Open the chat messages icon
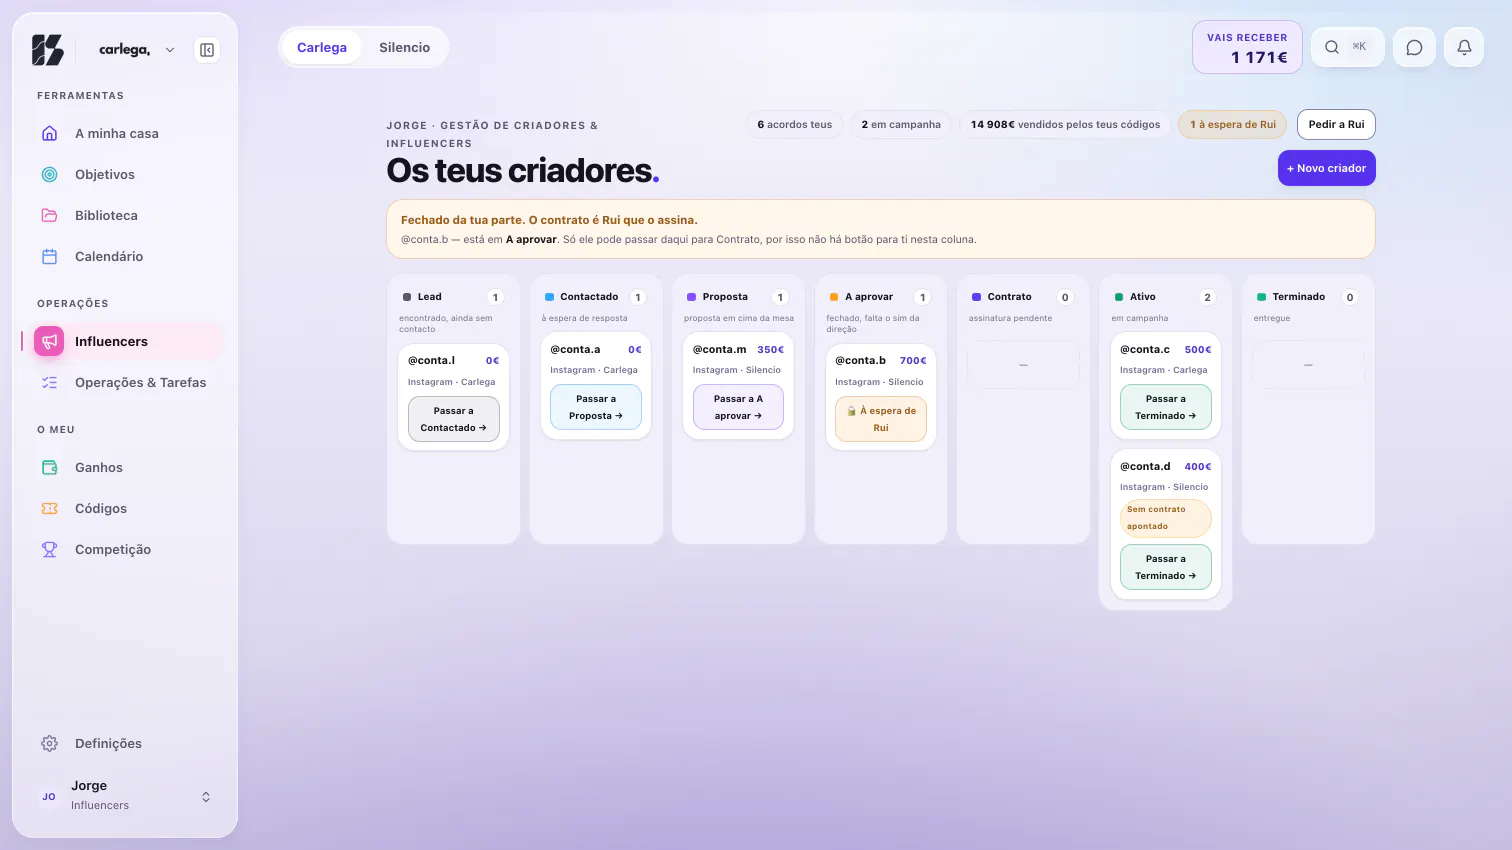This screenshot has height=850, width=1512. pyautogui.click(x=1414, y=47)
